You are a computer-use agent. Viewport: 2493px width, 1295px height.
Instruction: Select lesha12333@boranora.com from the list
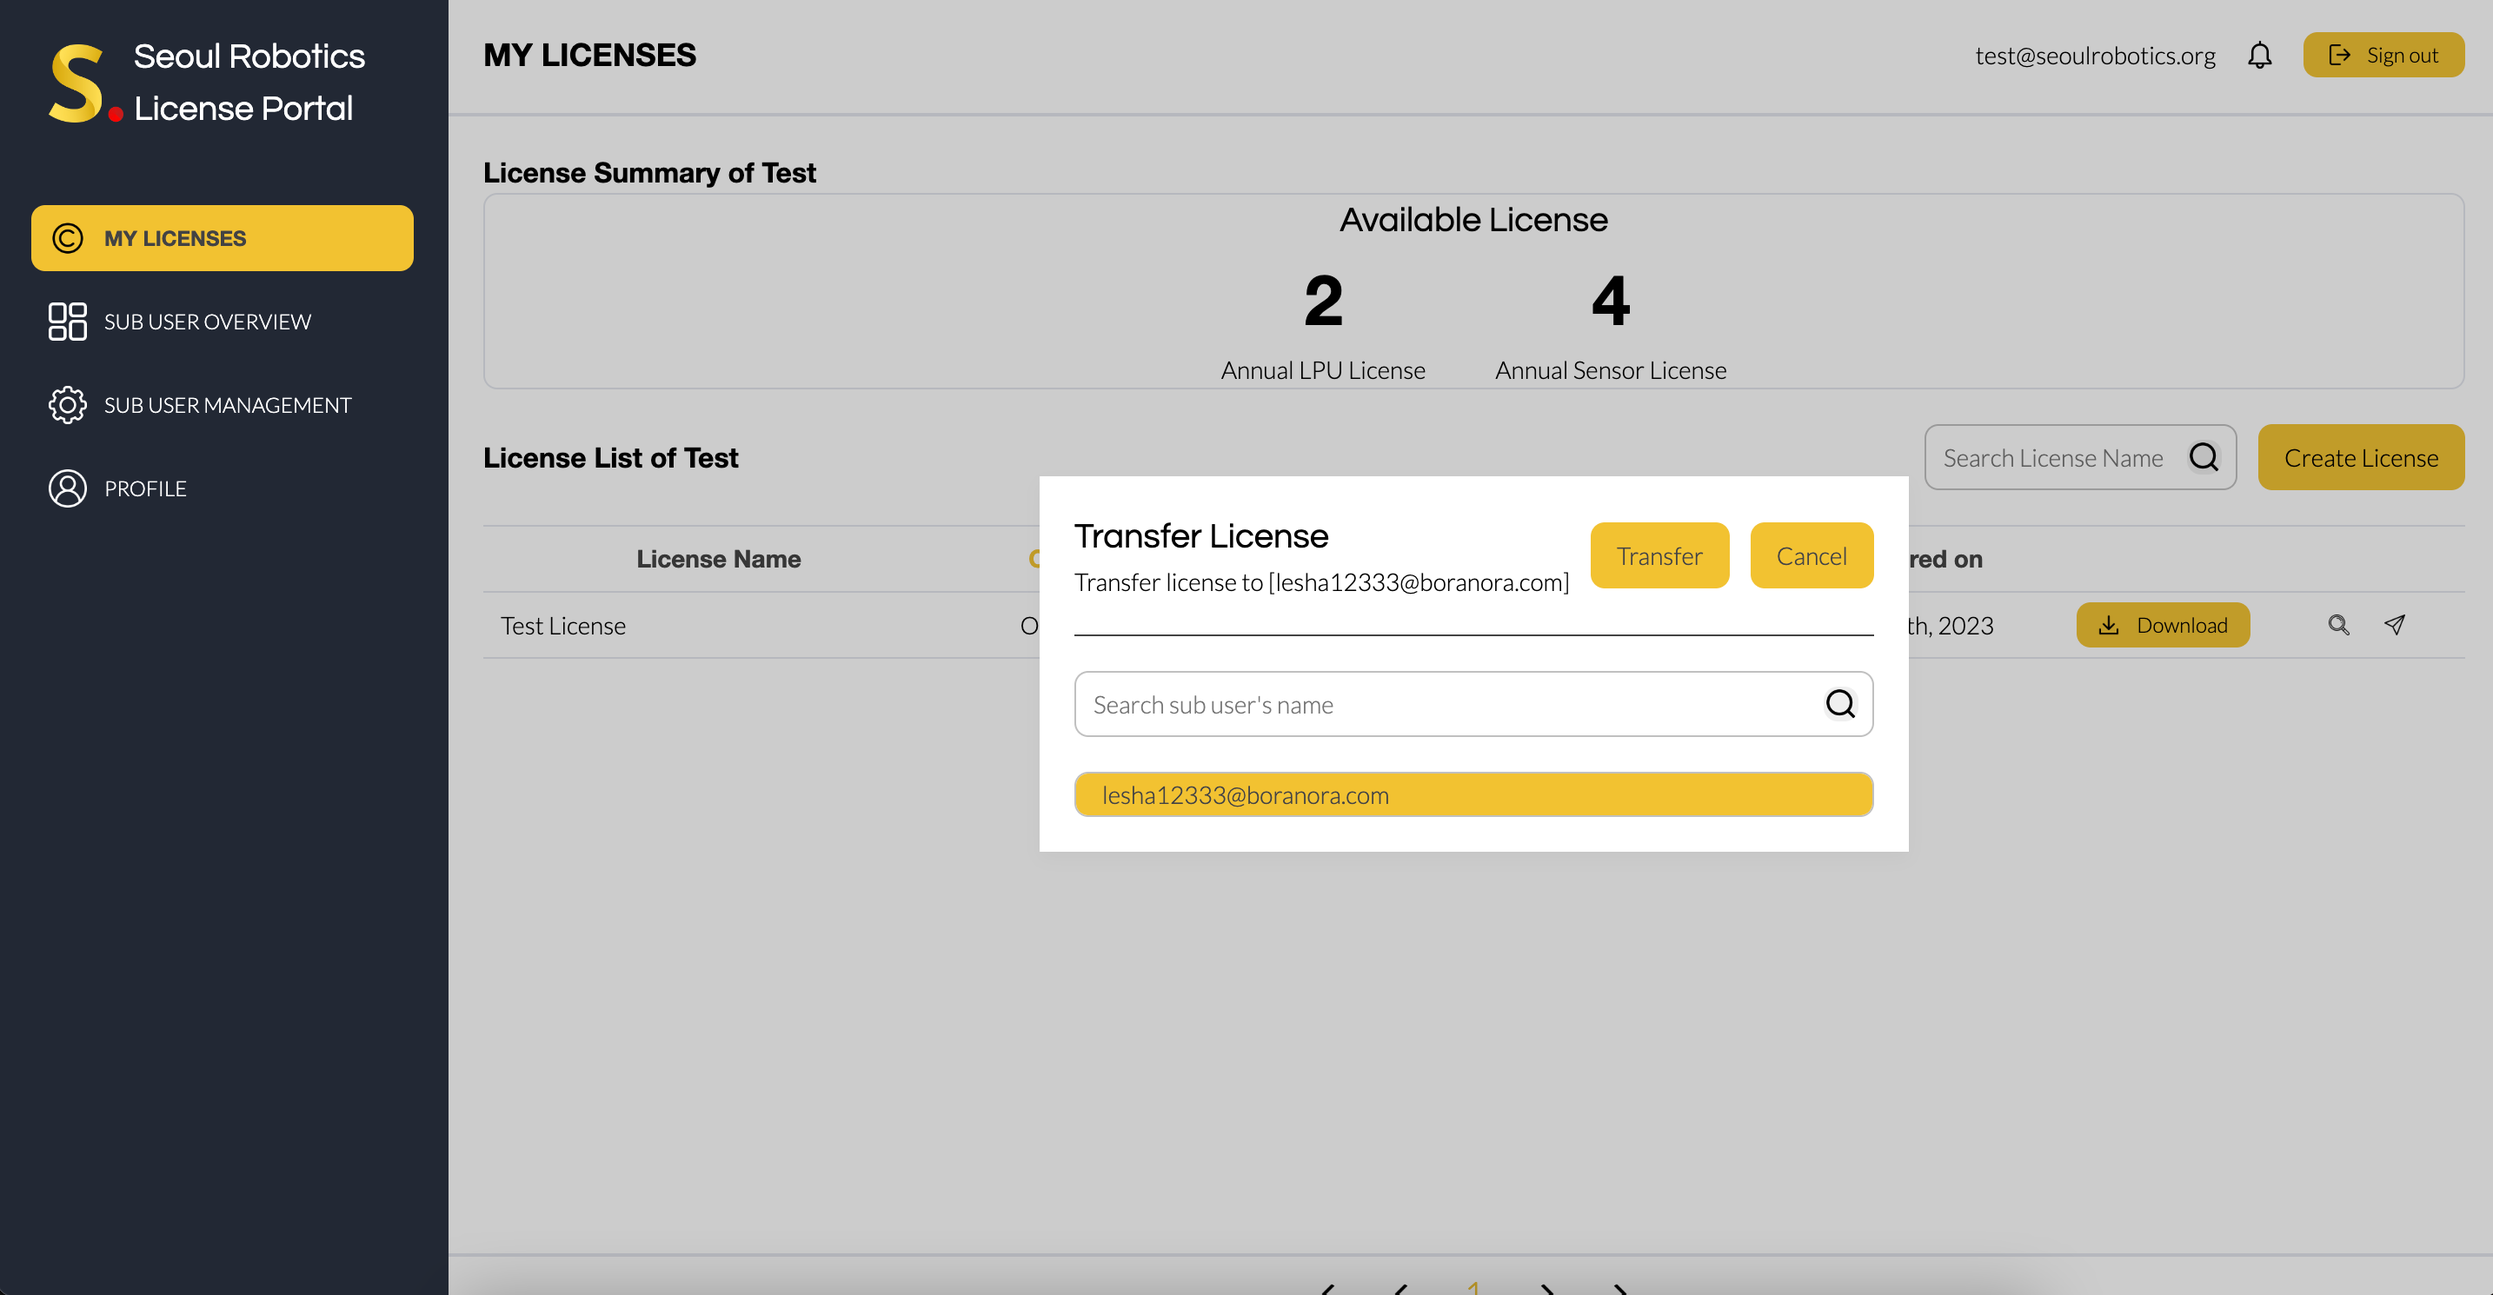[x=1473, y=794]
